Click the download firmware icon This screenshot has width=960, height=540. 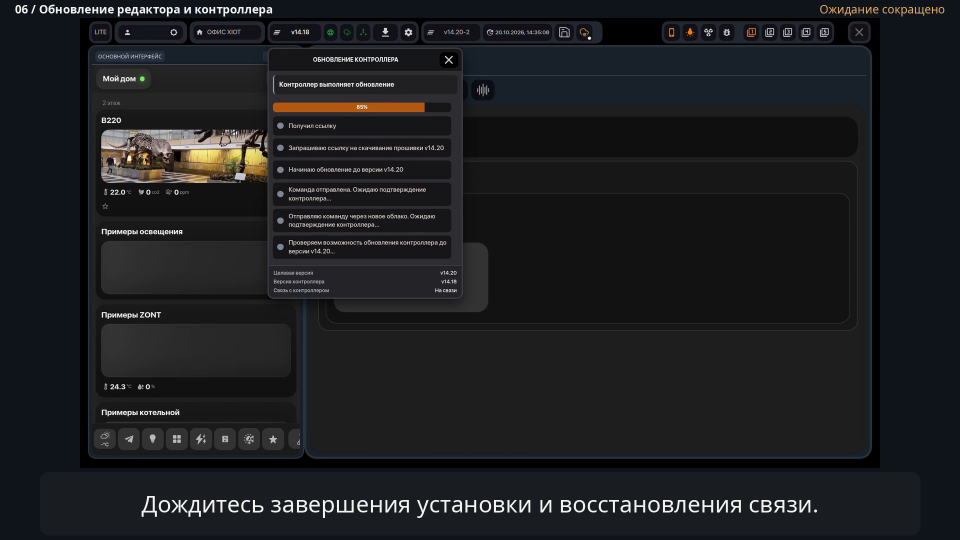385,32
